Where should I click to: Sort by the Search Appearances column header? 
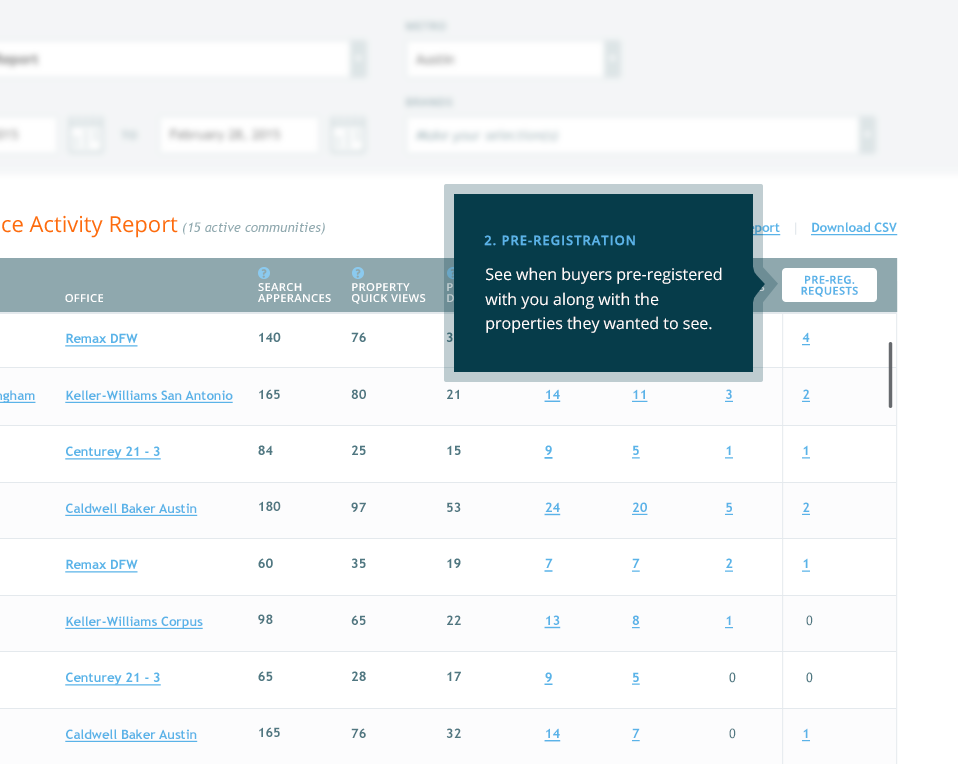(294, 292)
